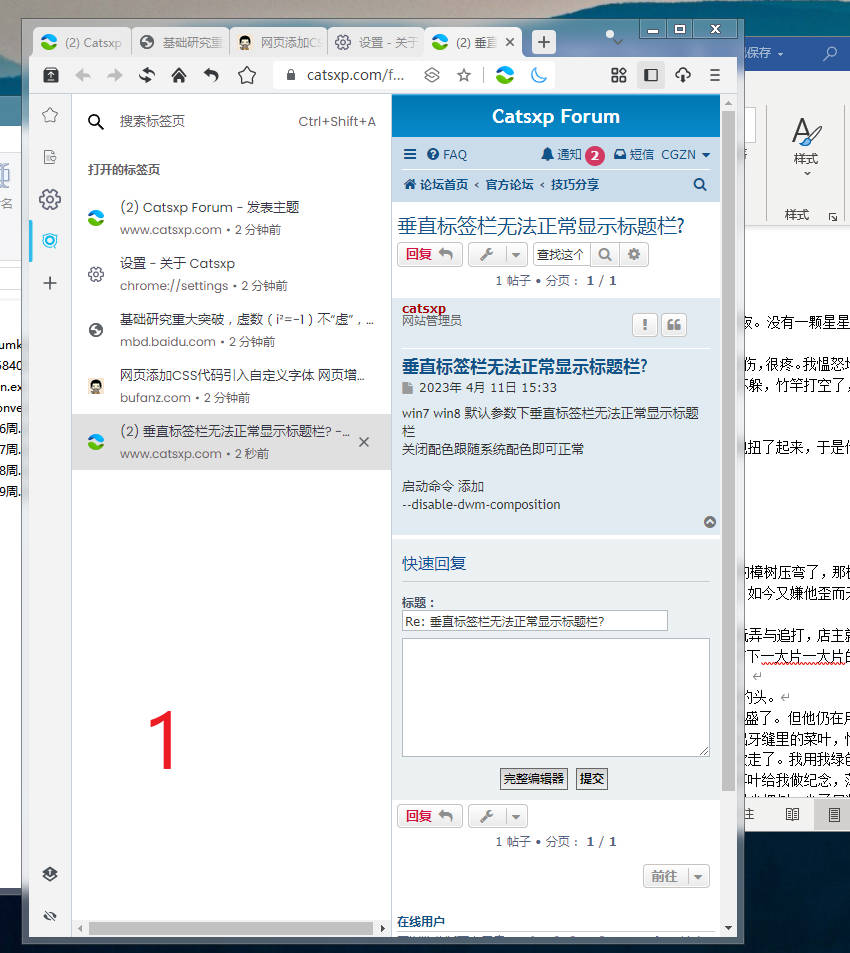Click the undo close tab arrow icon
The width and height of the screenshot is (850, 953).
click(211, 75)
